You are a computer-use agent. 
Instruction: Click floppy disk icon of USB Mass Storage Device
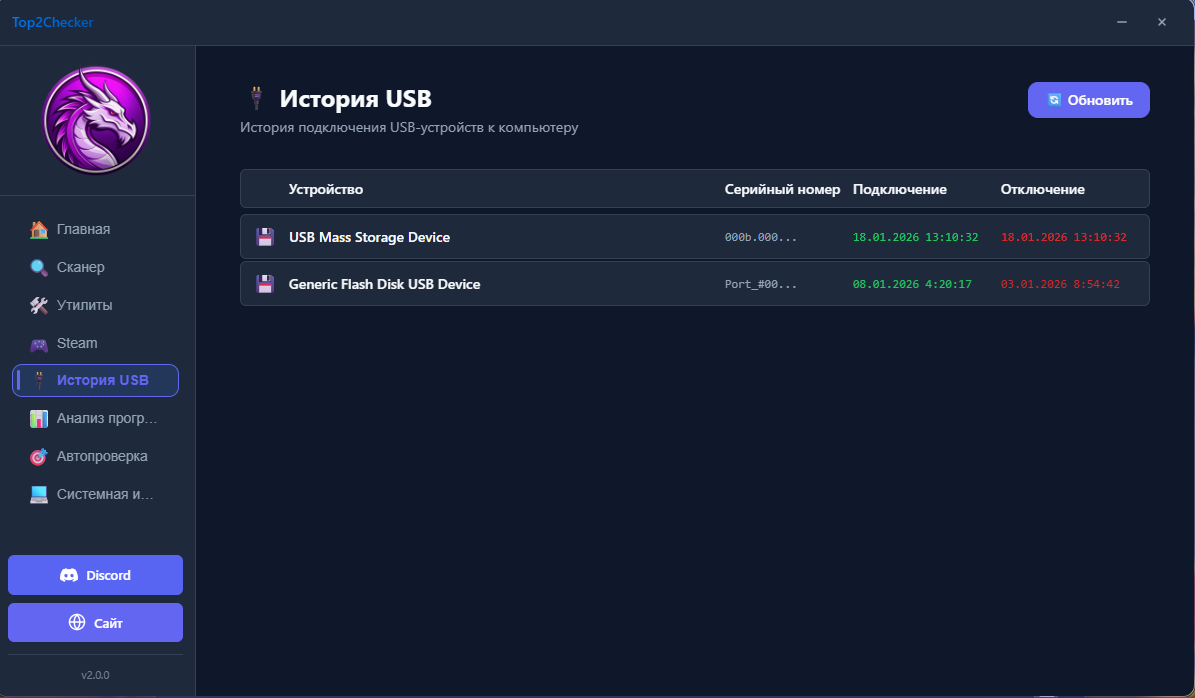pyautogui.click(x=265, y=238)
